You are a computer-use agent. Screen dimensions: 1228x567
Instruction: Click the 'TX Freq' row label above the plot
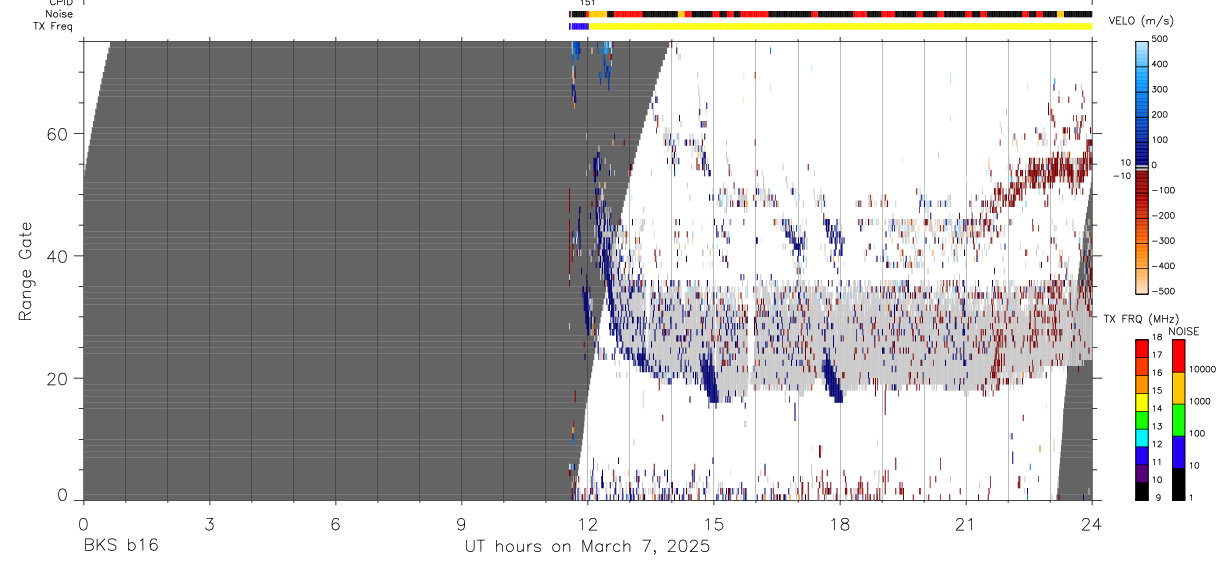(52, 26)
